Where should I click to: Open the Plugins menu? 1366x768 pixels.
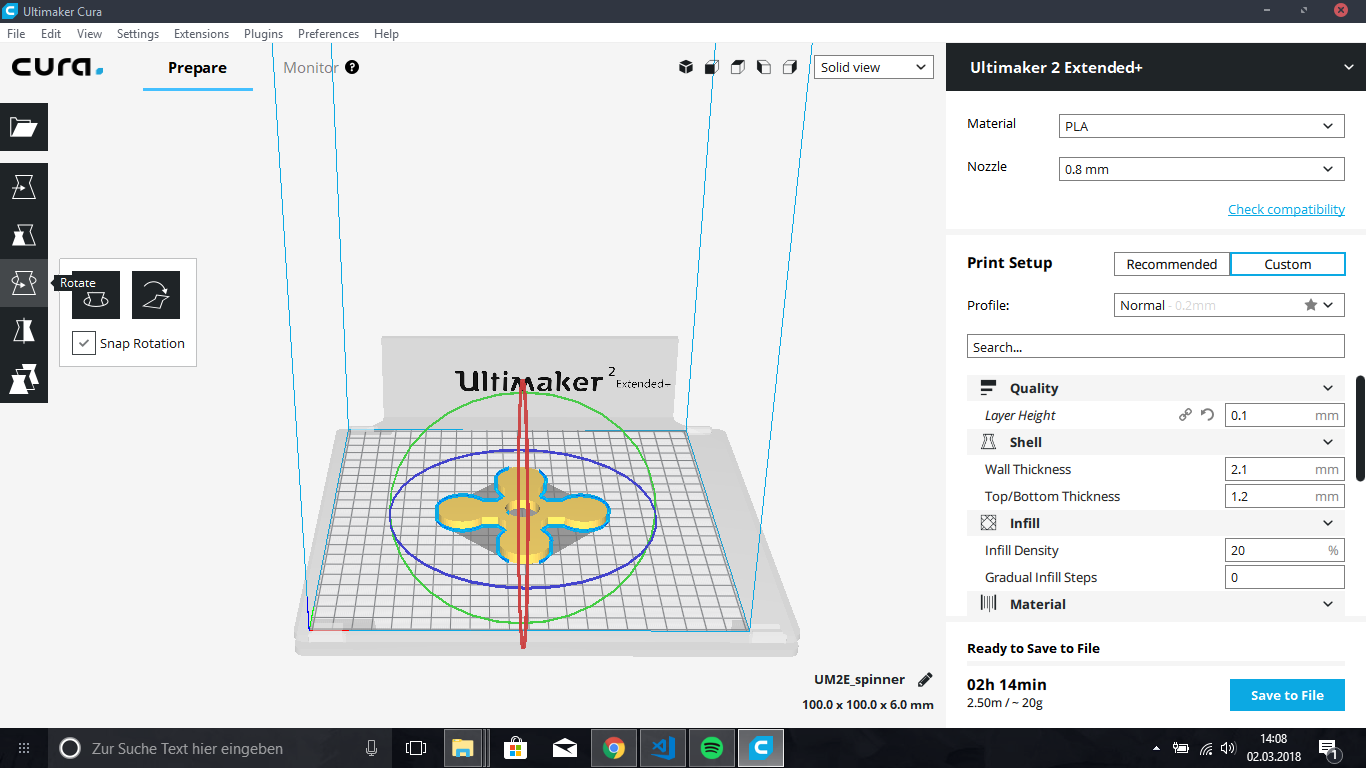click(x=264, y=33)
